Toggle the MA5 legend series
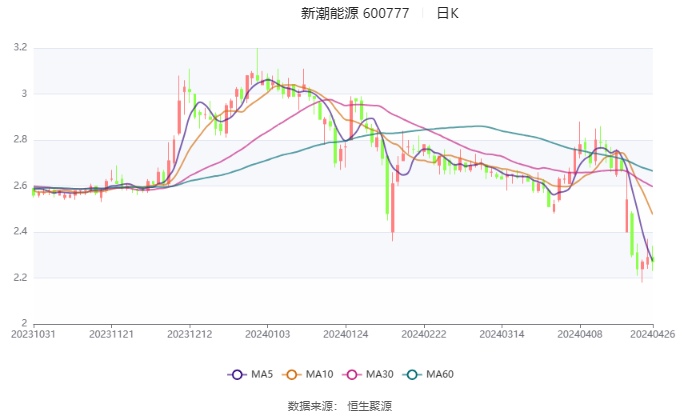Image resolution: width=680 pixels, height=413 pixels. pyautogui.click(x=250, y=374)
